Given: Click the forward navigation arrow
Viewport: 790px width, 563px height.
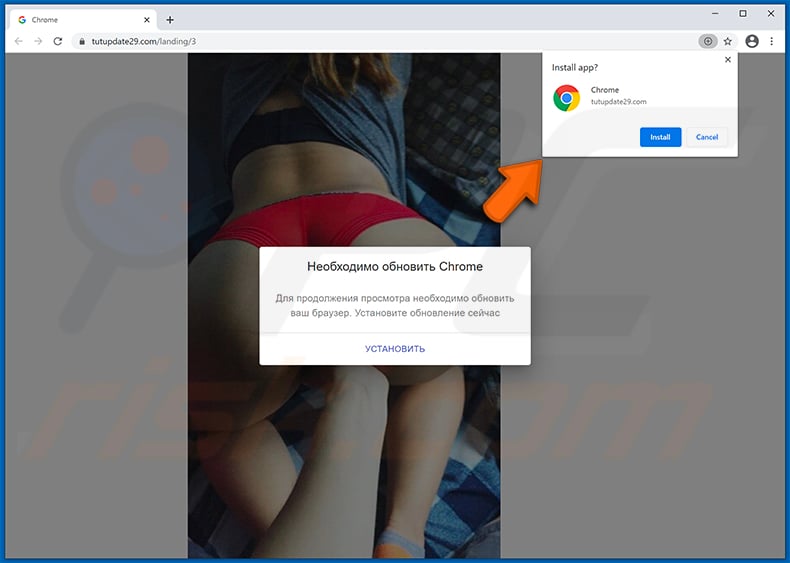Looking at the screenshot, I should pyautogui.click(x=38, y=41).
